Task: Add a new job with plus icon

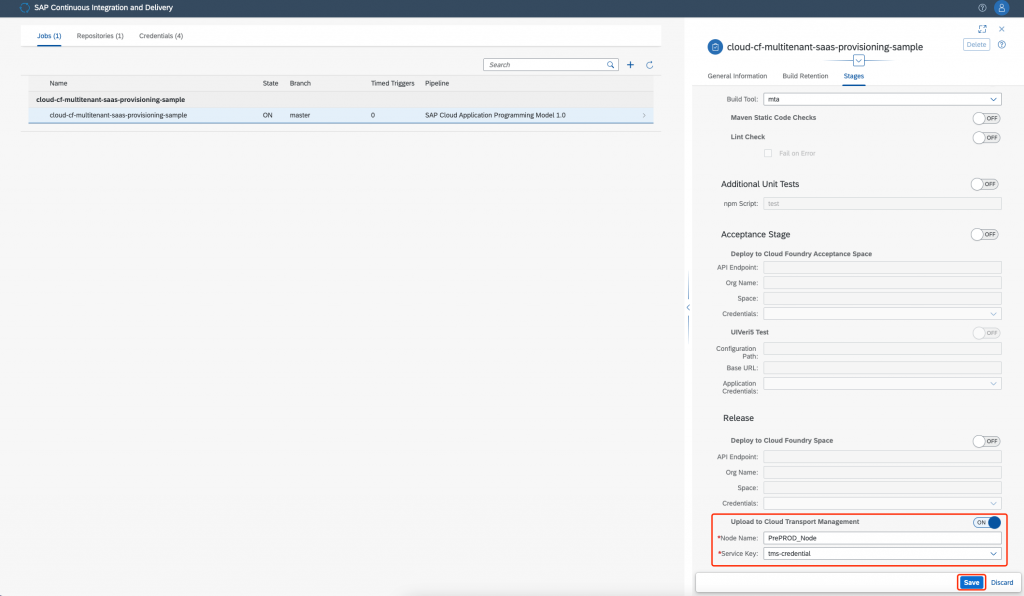Action: [x=630, y=65]
